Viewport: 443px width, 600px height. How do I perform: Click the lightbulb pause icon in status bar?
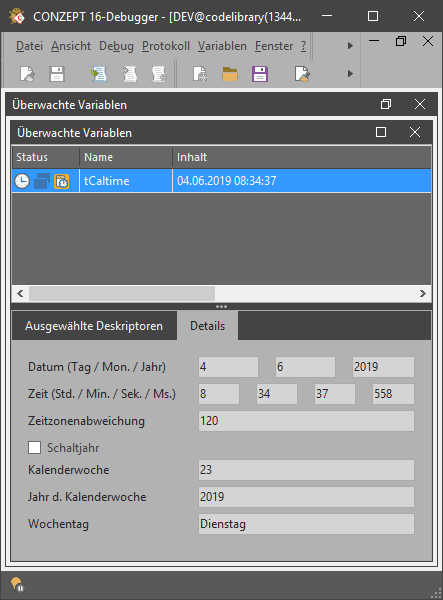(17, 585)
